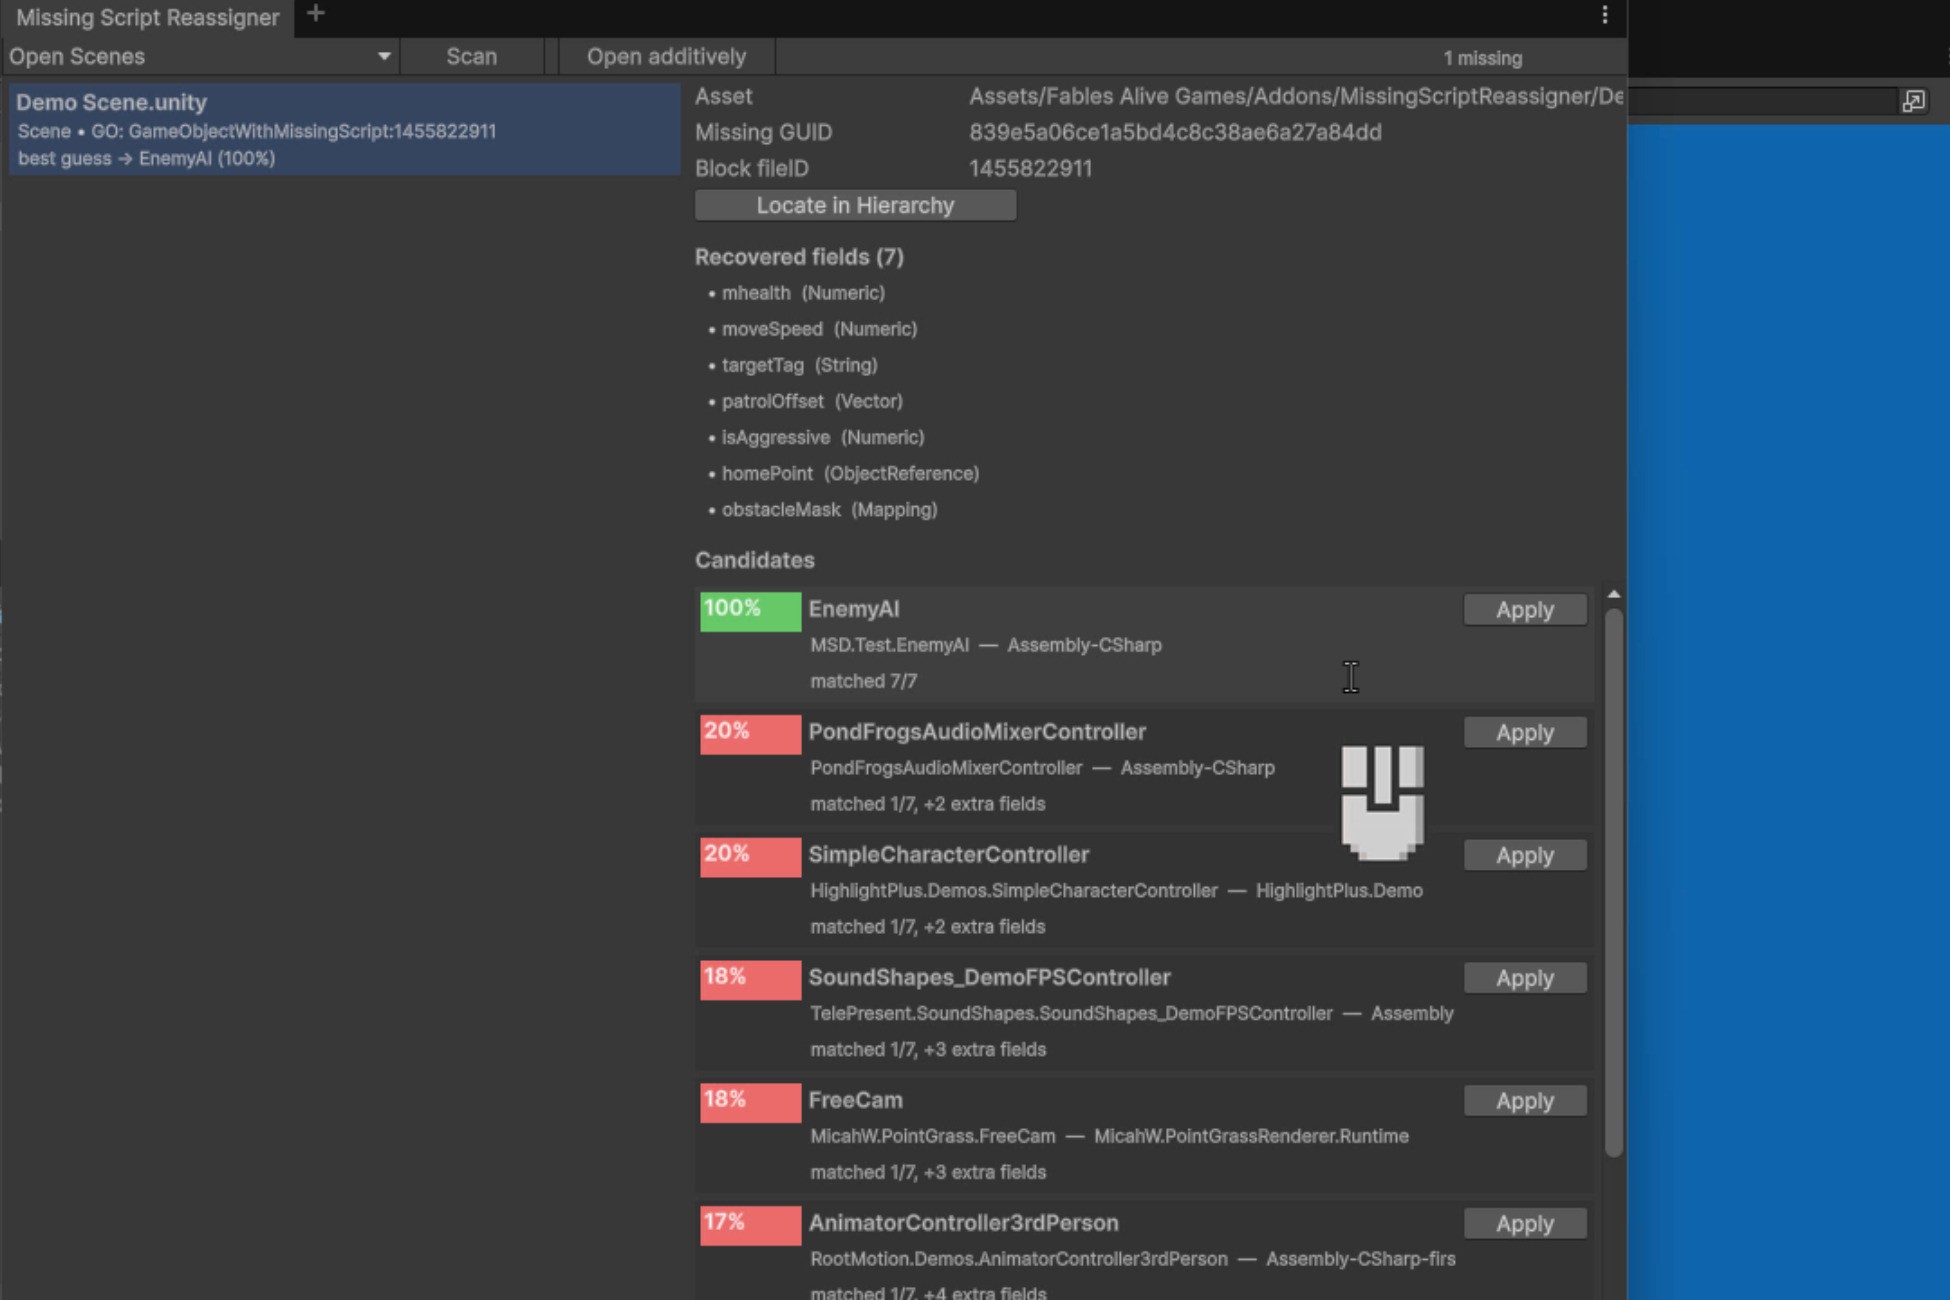Click the 17% red match badge
Screen dimensions: 1950x1300
pyautogui.click(x=750, y=1225)
